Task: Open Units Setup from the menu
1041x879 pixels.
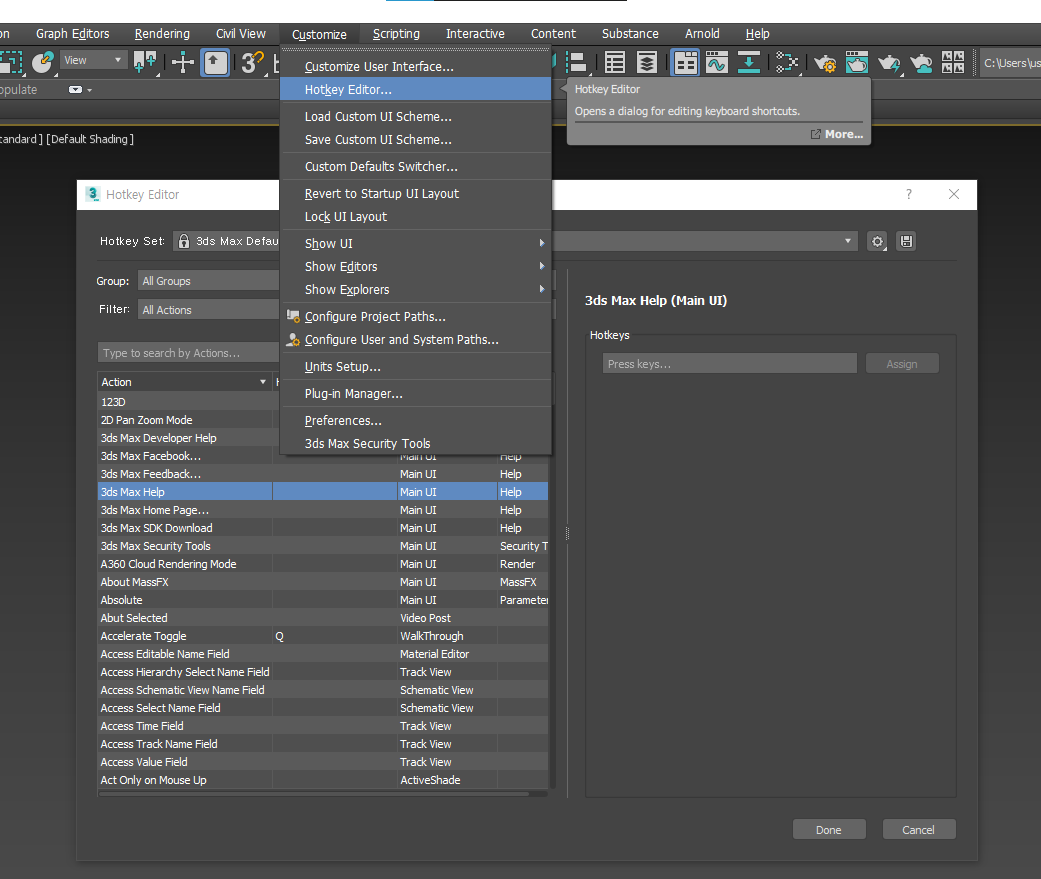Action: click(x=416, y=366)
